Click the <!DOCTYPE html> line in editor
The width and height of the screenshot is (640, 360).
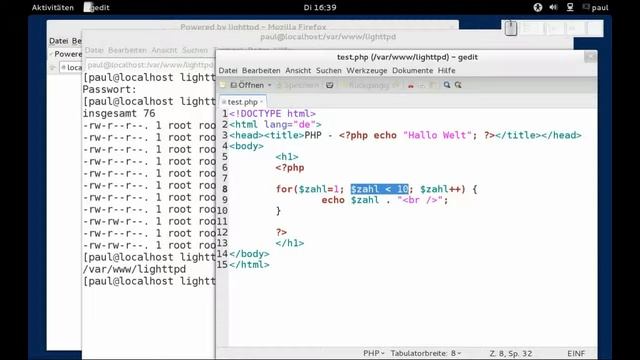click(272, 113)
